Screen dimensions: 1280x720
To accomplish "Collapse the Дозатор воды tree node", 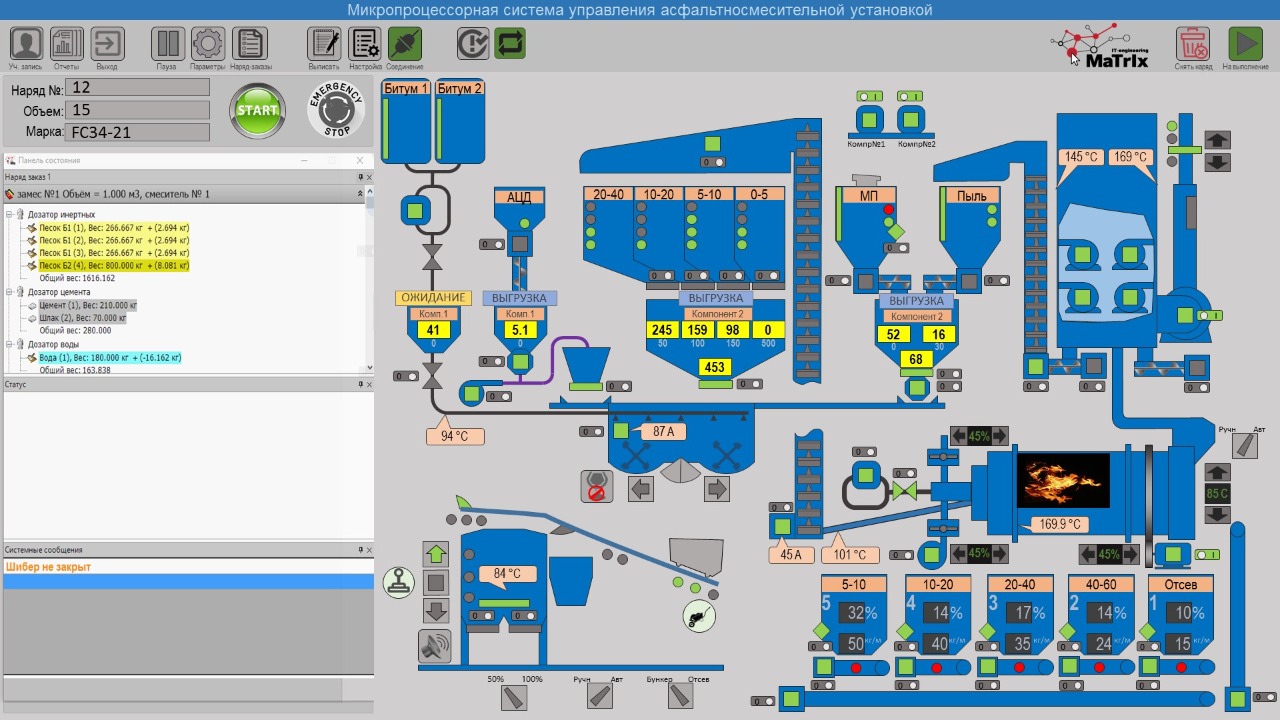I will pyautogui.click(x=9, y=344).
